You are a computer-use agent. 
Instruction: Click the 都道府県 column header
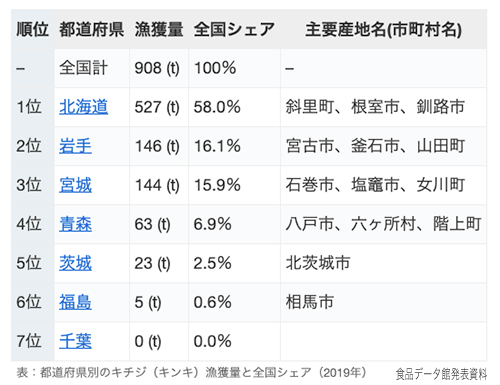tap(92, 29)
